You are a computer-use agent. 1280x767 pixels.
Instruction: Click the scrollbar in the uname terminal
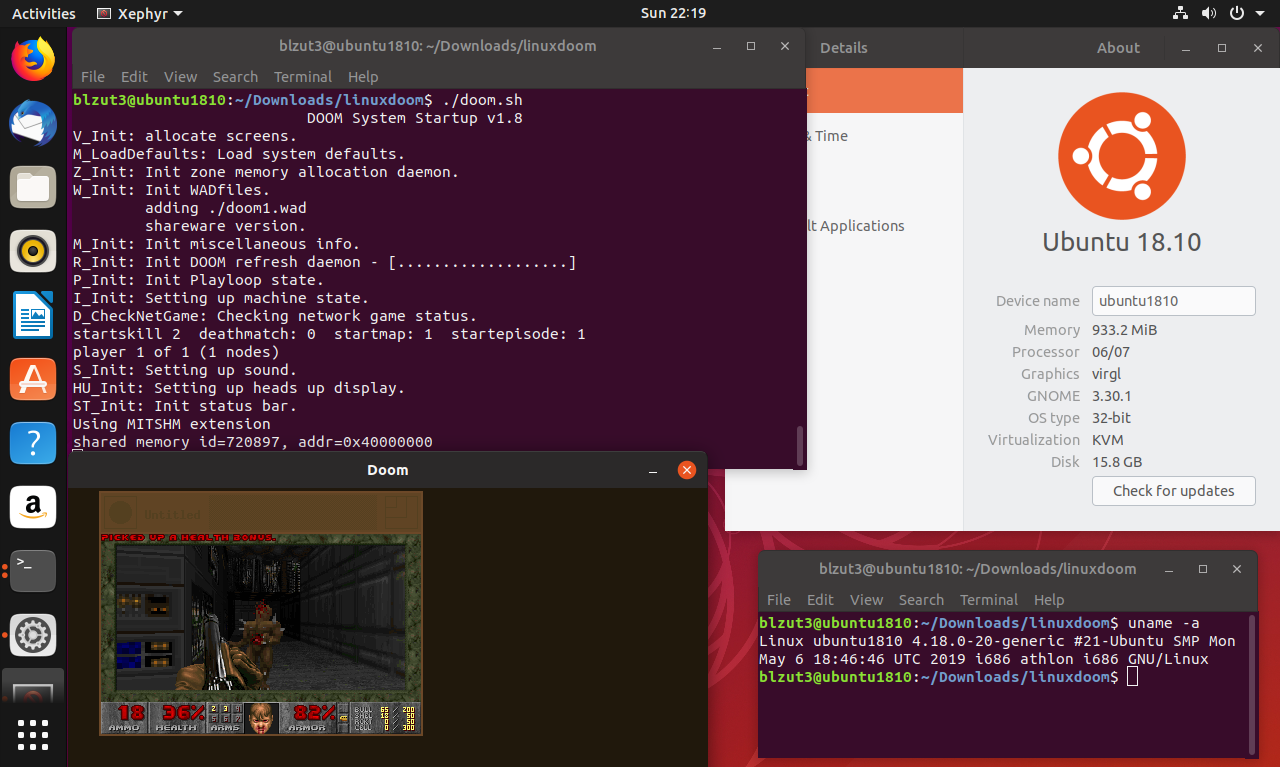point(1251,686)
